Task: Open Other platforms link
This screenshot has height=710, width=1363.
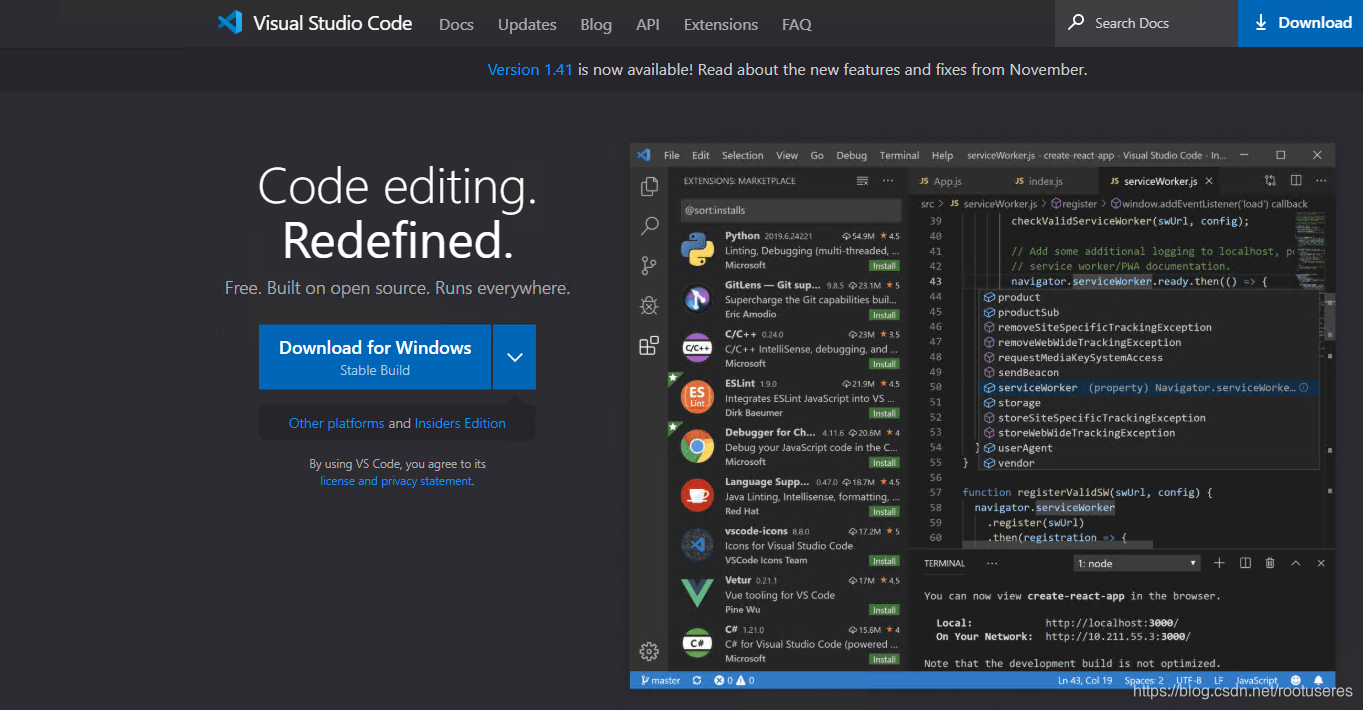Action: (336, 423)
